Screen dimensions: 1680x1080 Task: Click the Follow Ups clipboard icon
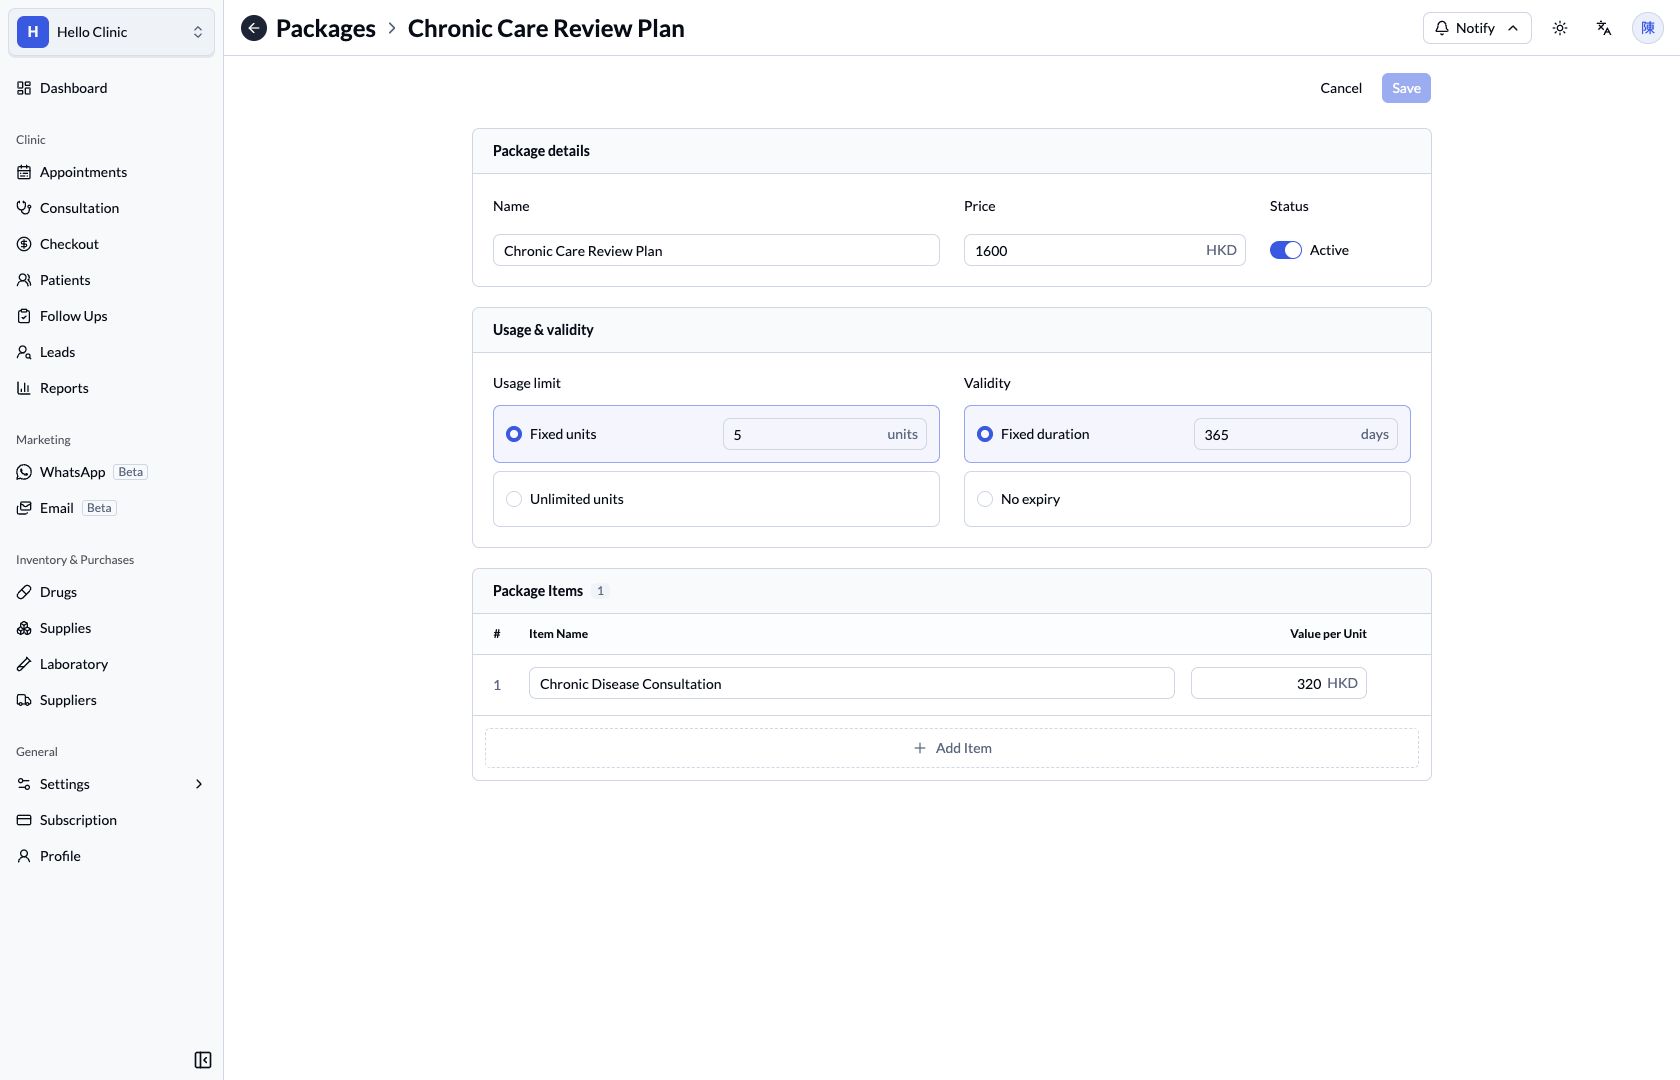[24, 316]
